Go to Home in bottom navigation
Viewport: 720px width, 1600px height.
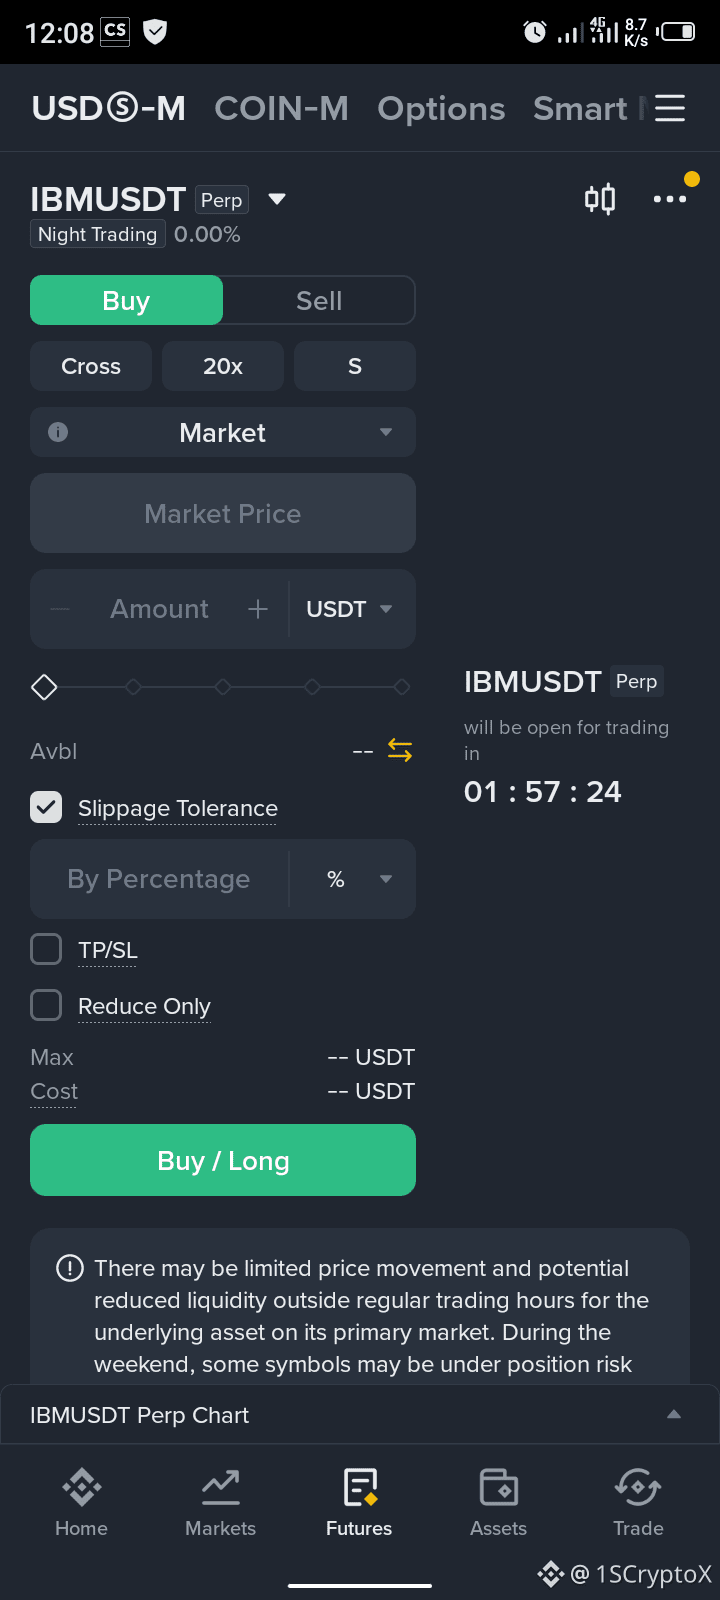pos(81,1503)
